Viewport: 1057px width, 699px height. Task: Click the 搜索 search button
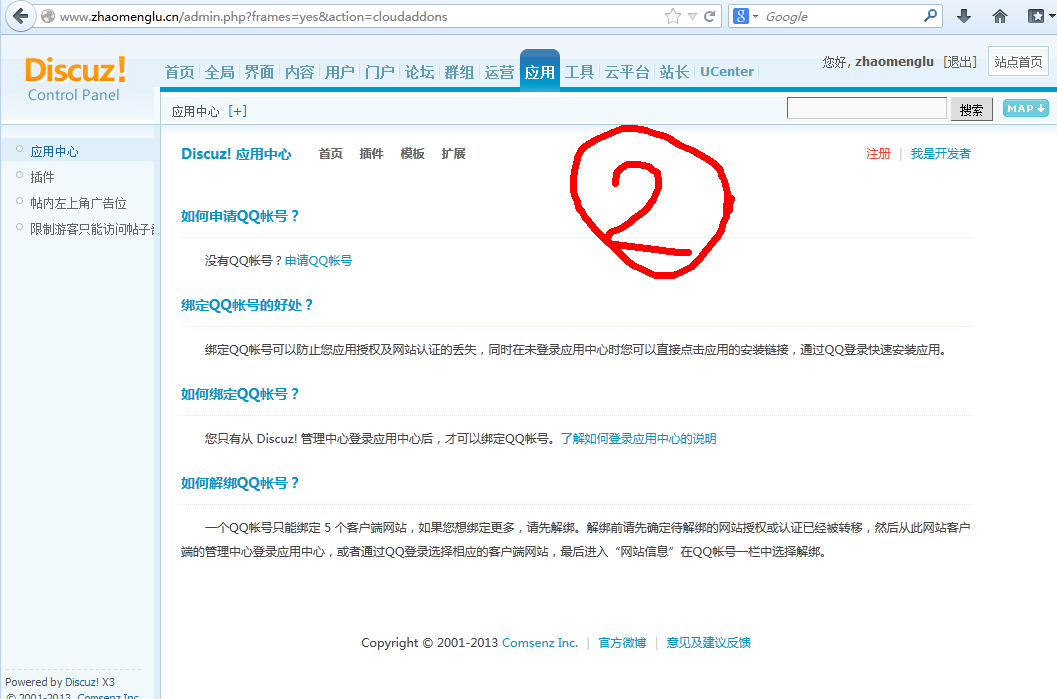pyautogui.click(x=971, y=109)
